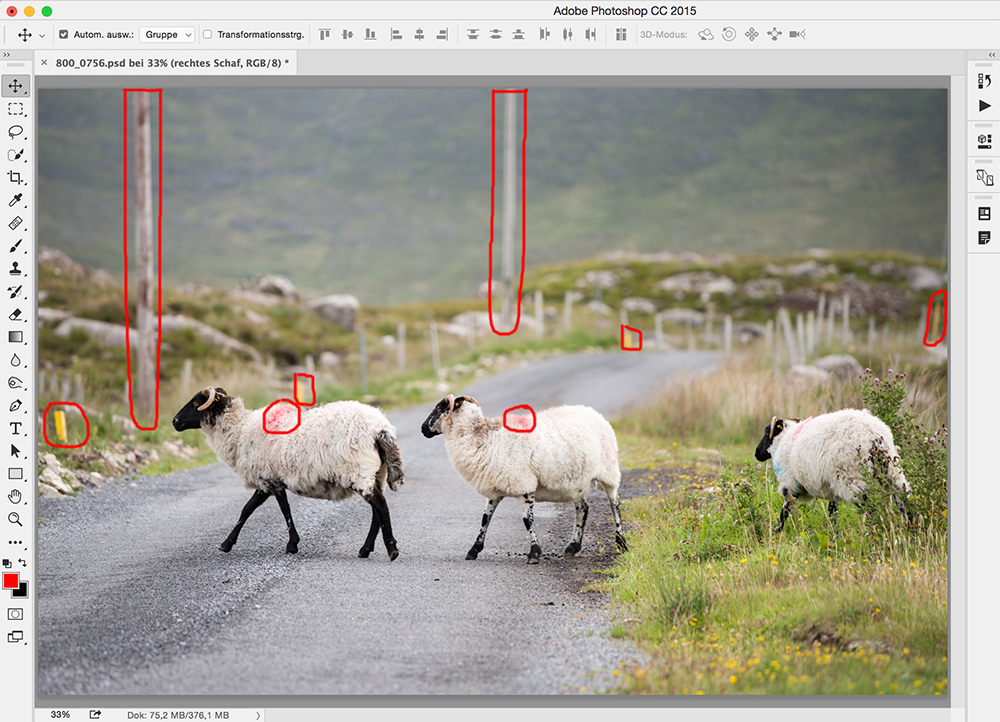Swap foreground and background colors
Viewport: 1000px width, 722px height.
(x=23, y=563)
